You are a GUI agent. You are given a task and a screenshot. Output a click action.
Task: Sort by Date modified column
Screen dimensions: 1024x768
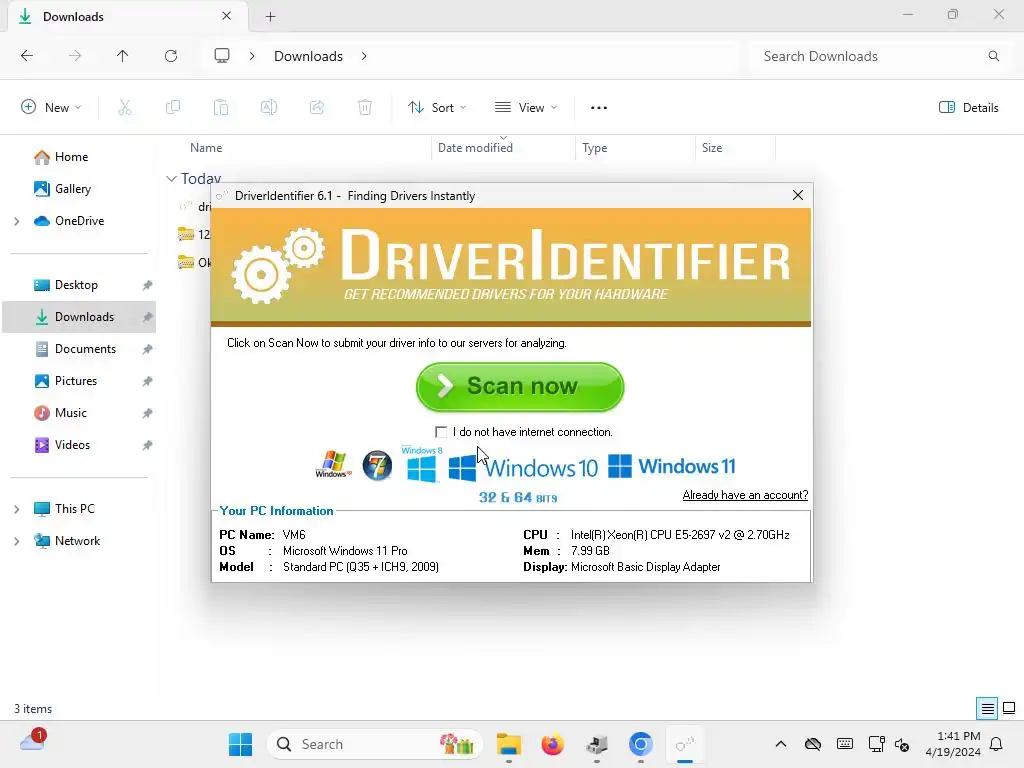point(475,148)
